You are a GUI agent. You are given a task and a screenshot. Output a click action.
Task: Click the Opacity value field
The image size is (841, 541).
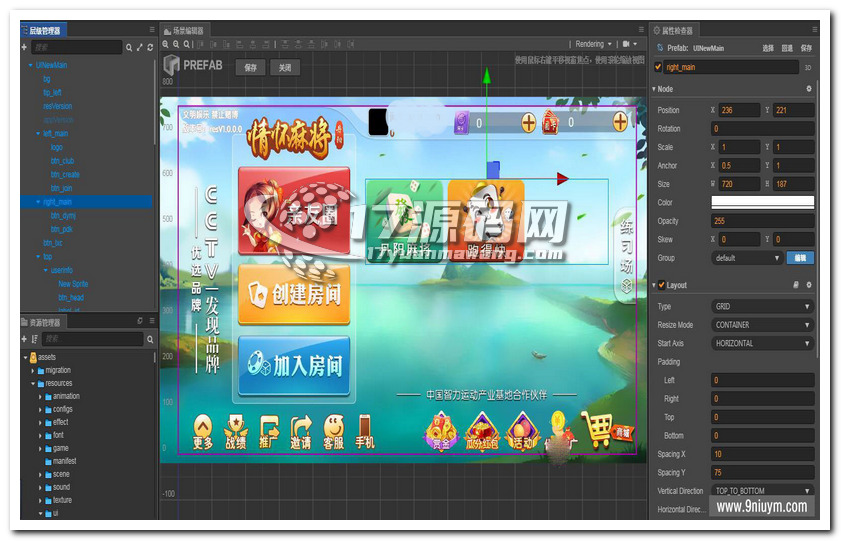pos(763,221)
